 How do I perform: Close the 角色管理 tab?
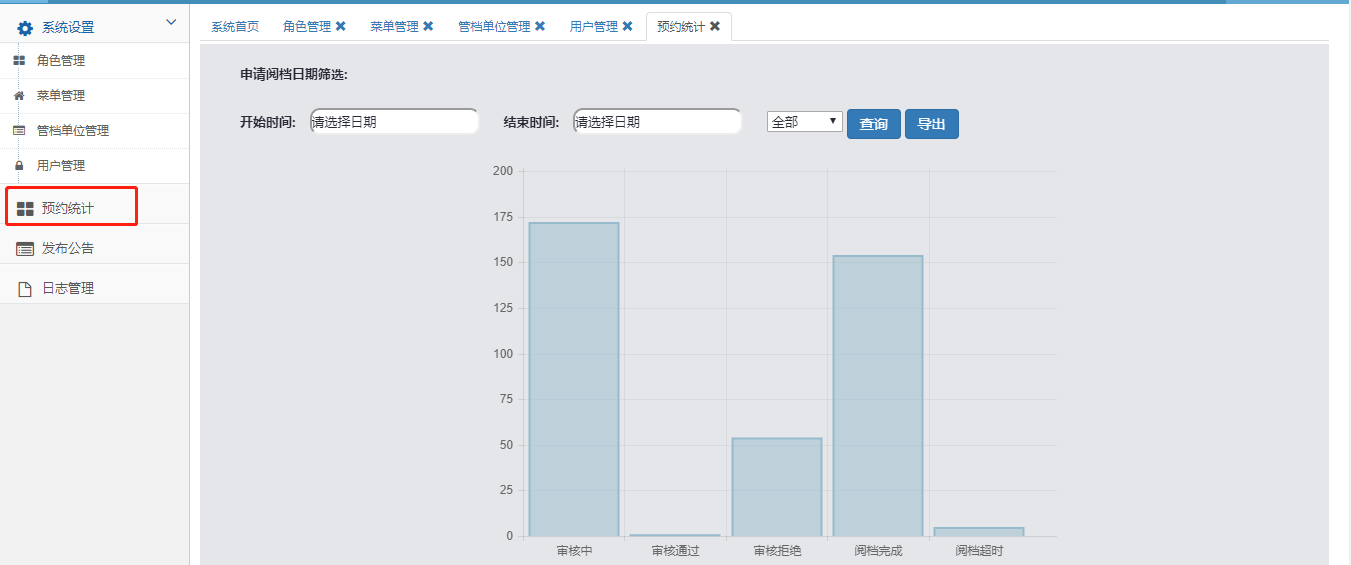[x=341, y=27]
